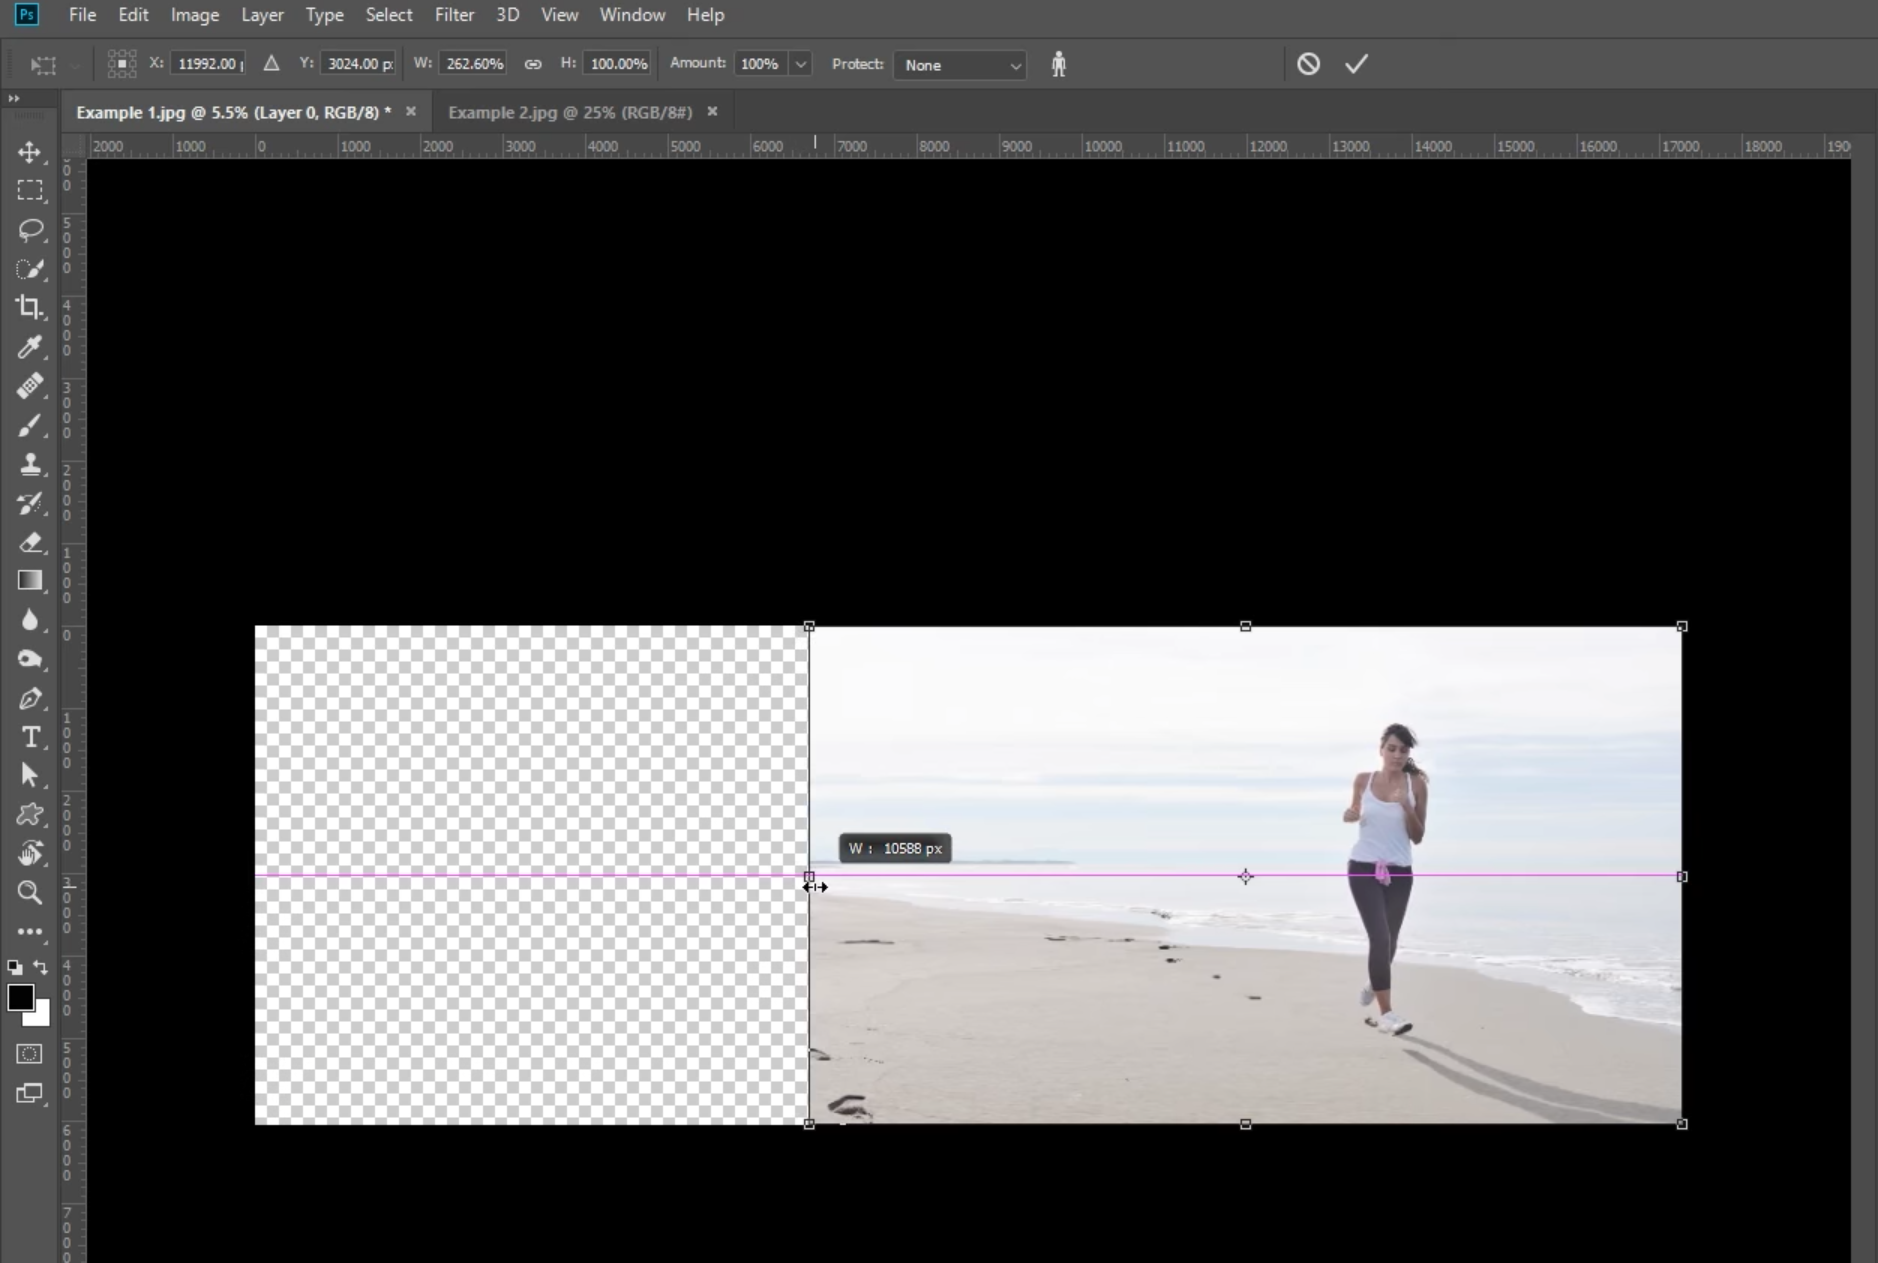The height and width of the screenshot is (1263, 1878).
Task: Commit the transform with the checkmark button
Action: pyautogui.click(x=1356, y=64)
